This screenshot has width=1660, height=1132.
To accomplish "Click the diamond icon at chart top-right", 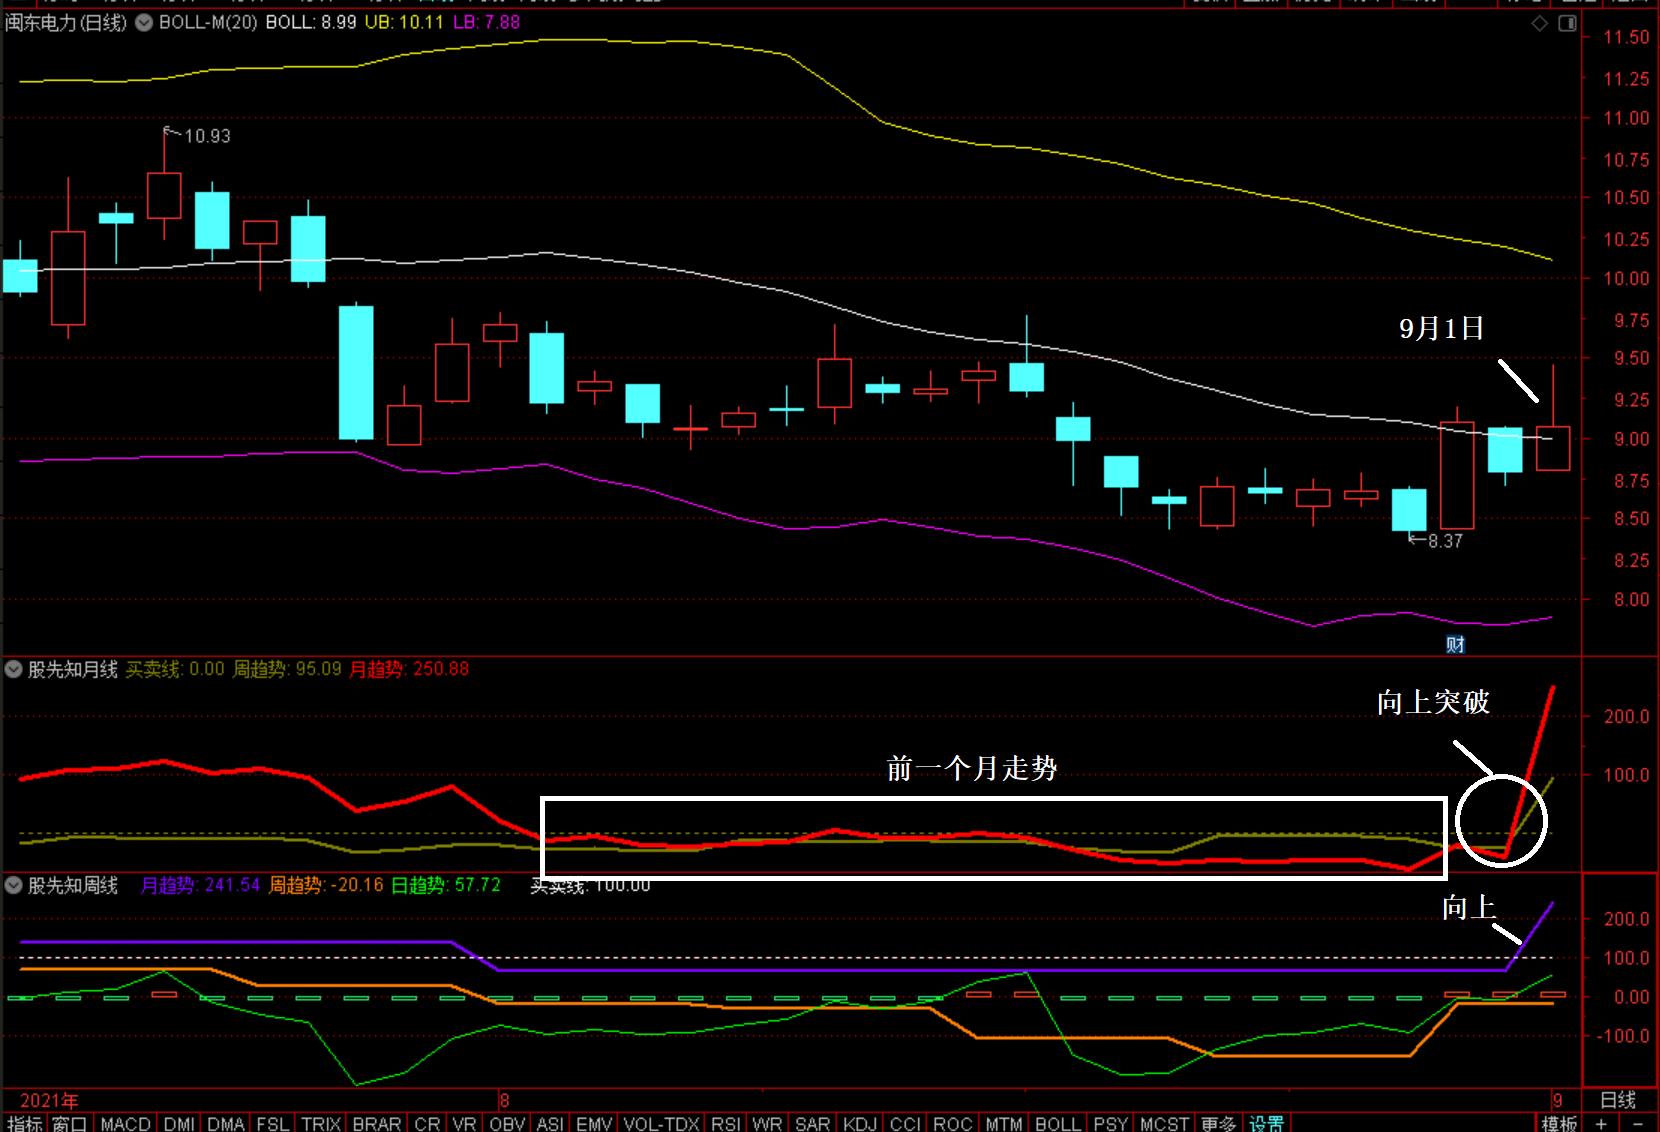I will [x=1540, y=23].
